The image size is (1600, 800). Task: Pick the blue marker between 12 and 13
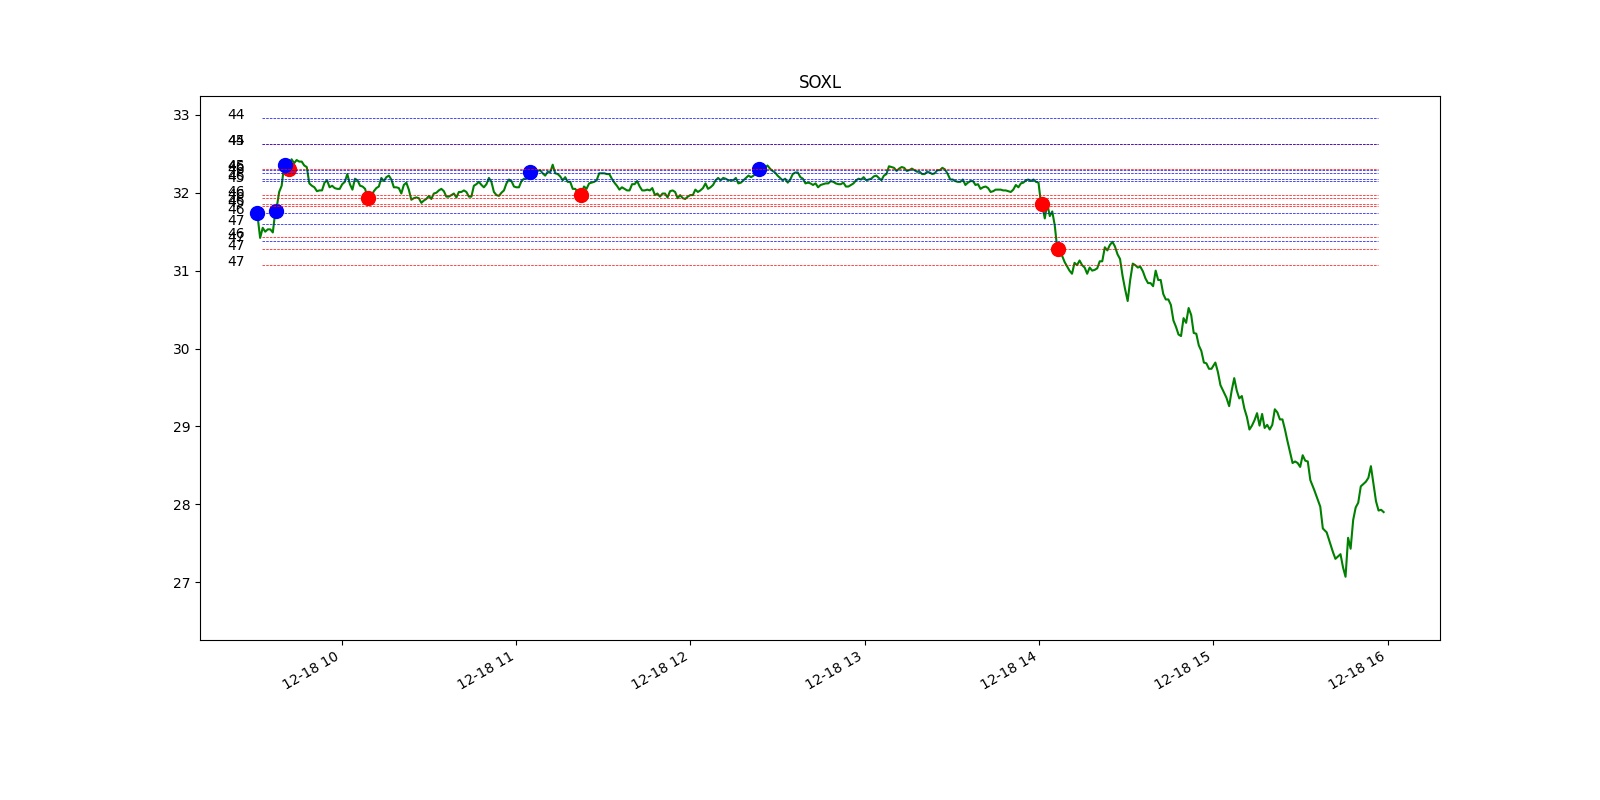pyautogui.click(x=759, y=169)
